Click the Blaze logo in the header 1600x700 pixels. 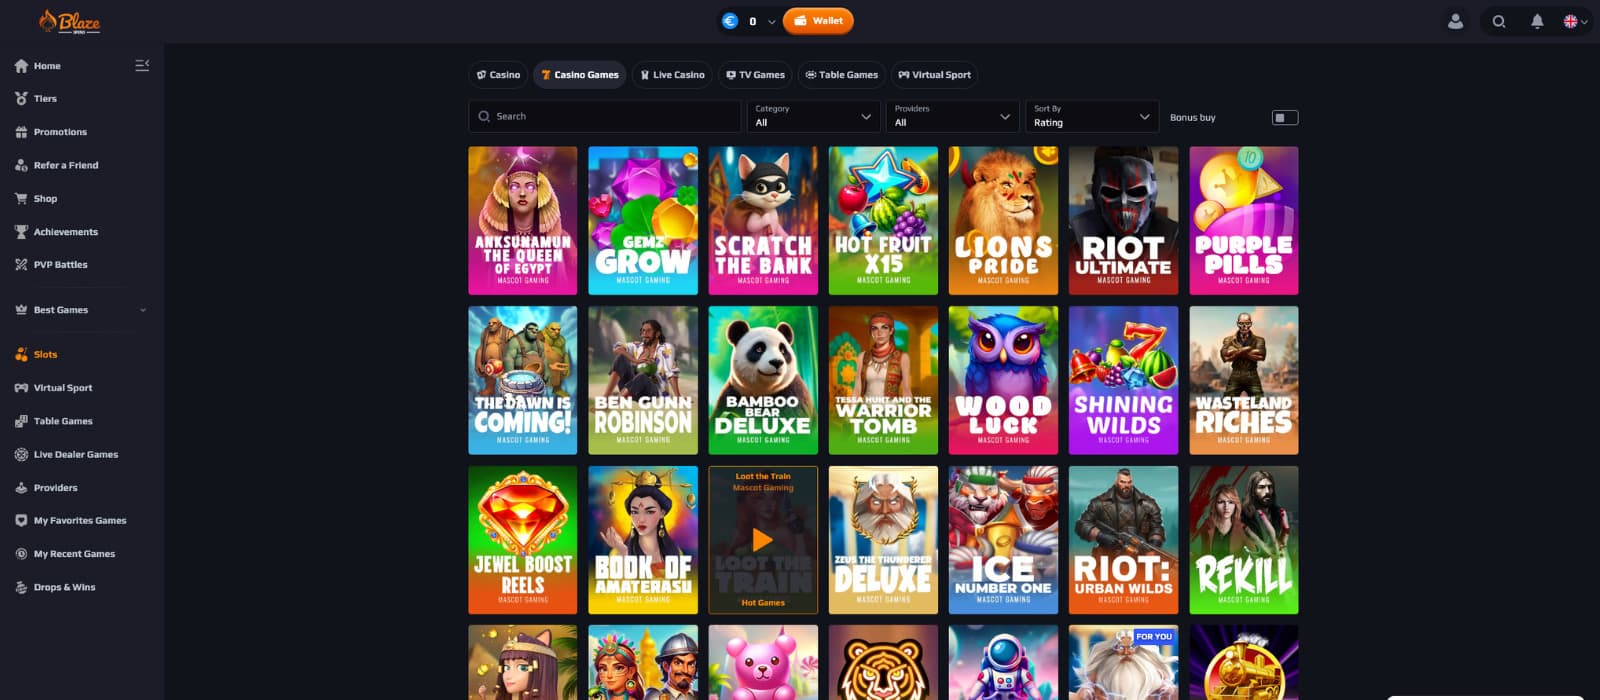pyautogui.click(x=69, y=21)
